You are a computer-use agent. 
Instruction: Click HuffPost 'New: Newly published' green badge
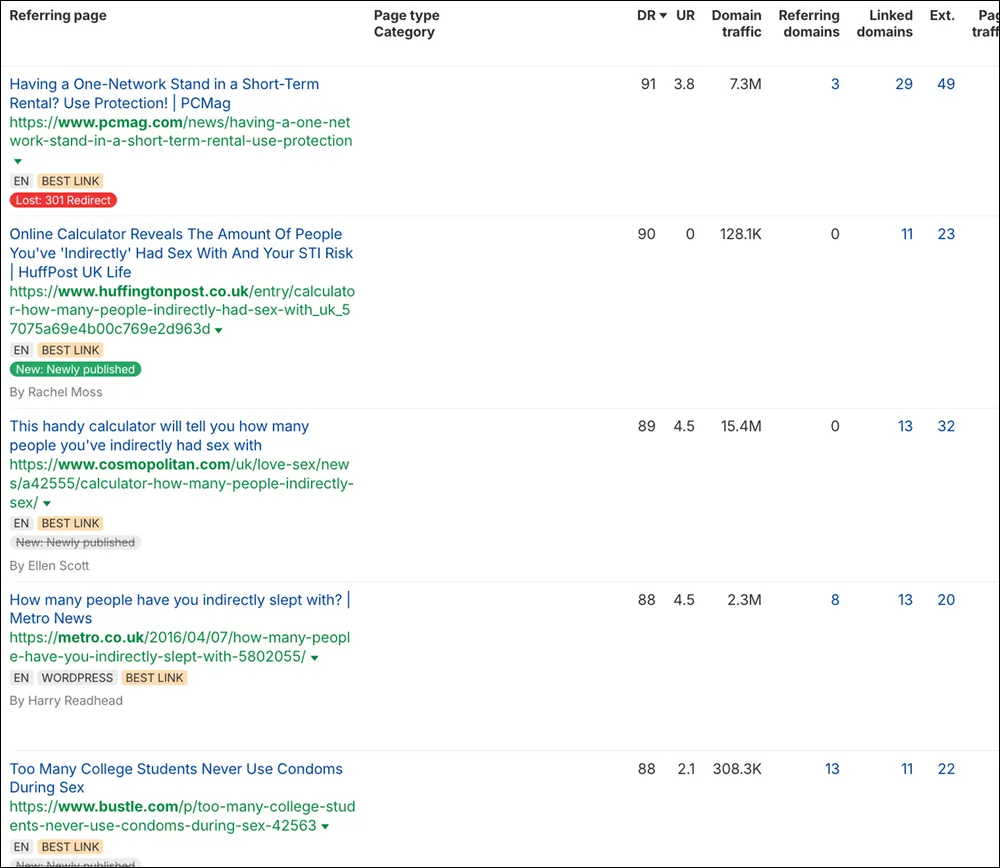pyautogui.click(x=75, y=369)
